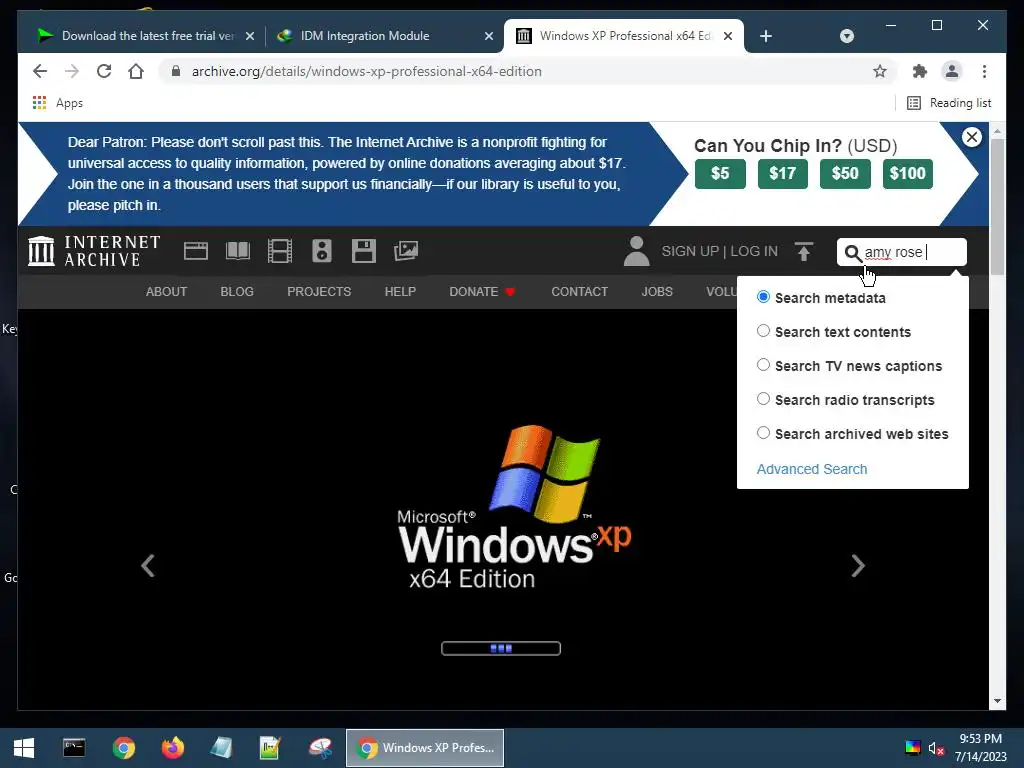The height and width of the screenshot is (768, 1024).
Task: Open Advanced Search link
Action: [x=812, y=469]
